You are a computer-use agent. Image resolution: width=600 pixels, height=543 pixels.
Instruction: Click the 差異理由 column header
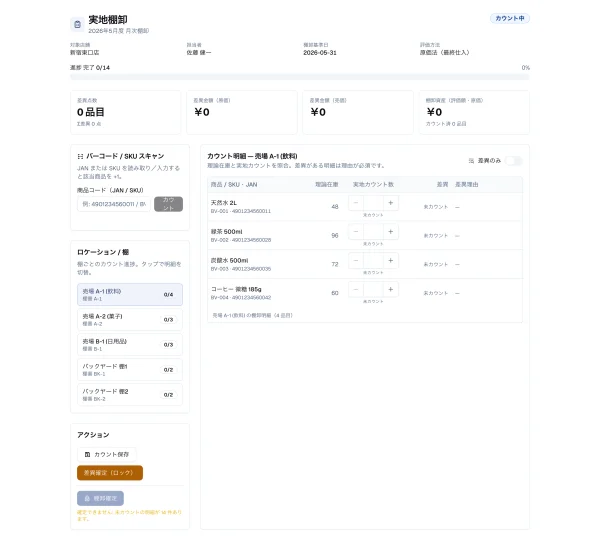tap(466, 184)
